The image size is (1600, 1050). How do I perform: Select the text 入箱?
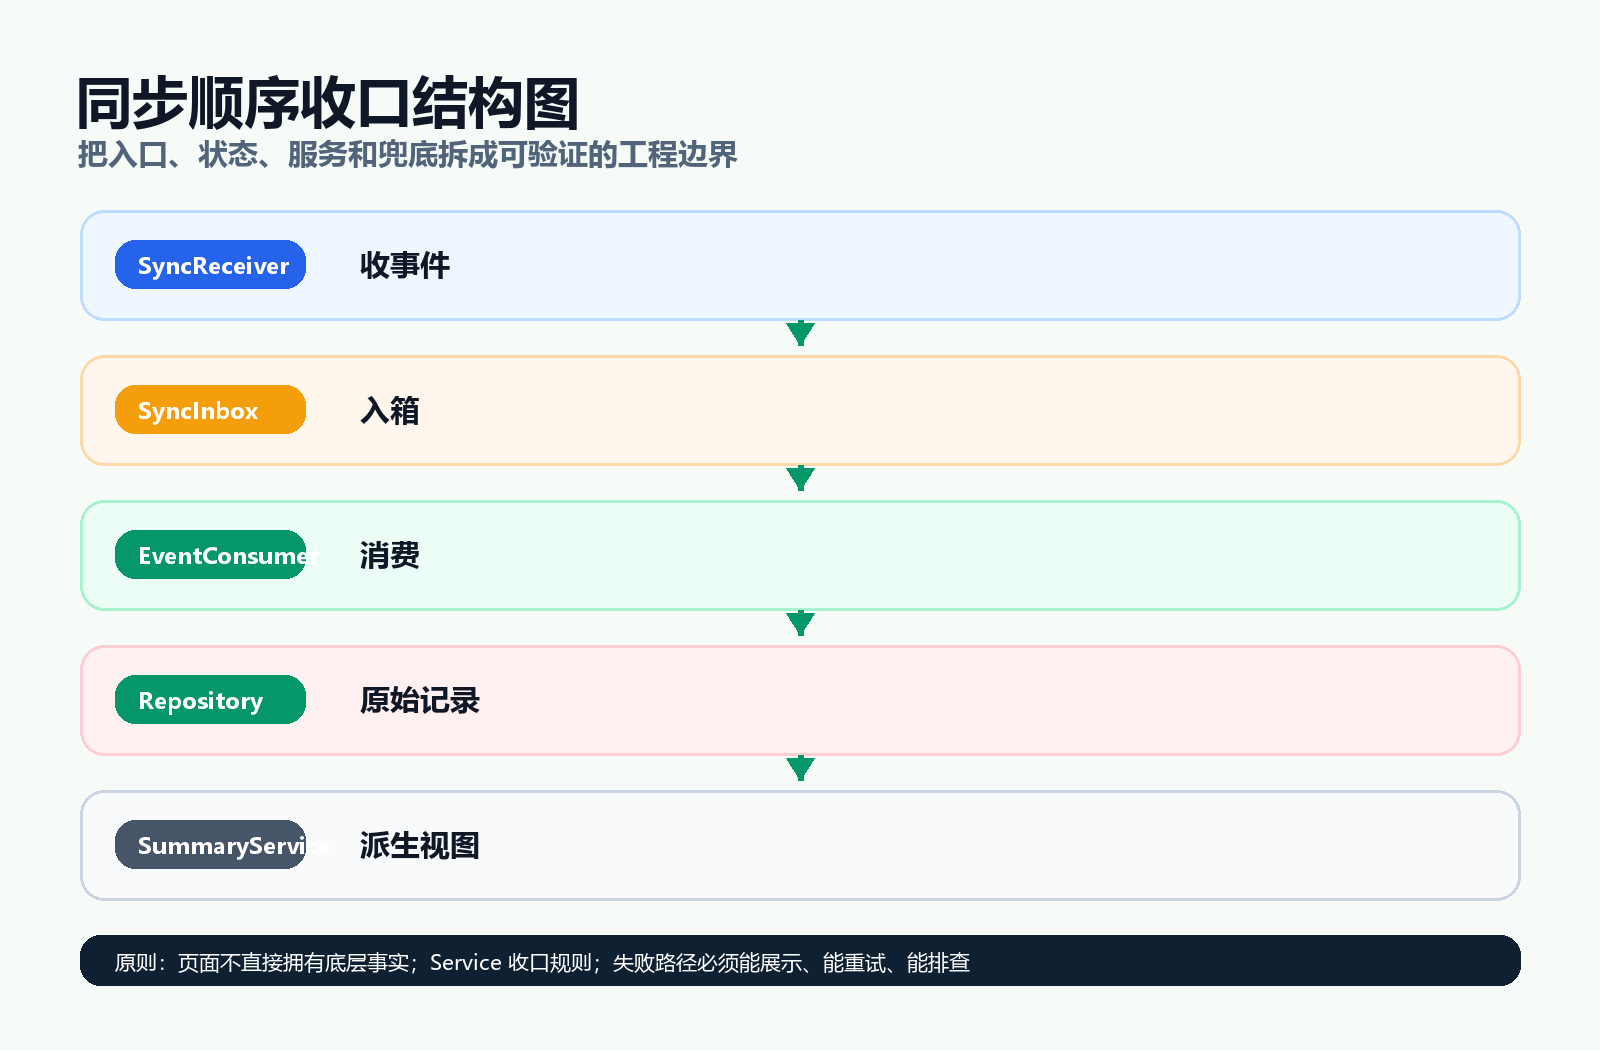pos(390,411)
